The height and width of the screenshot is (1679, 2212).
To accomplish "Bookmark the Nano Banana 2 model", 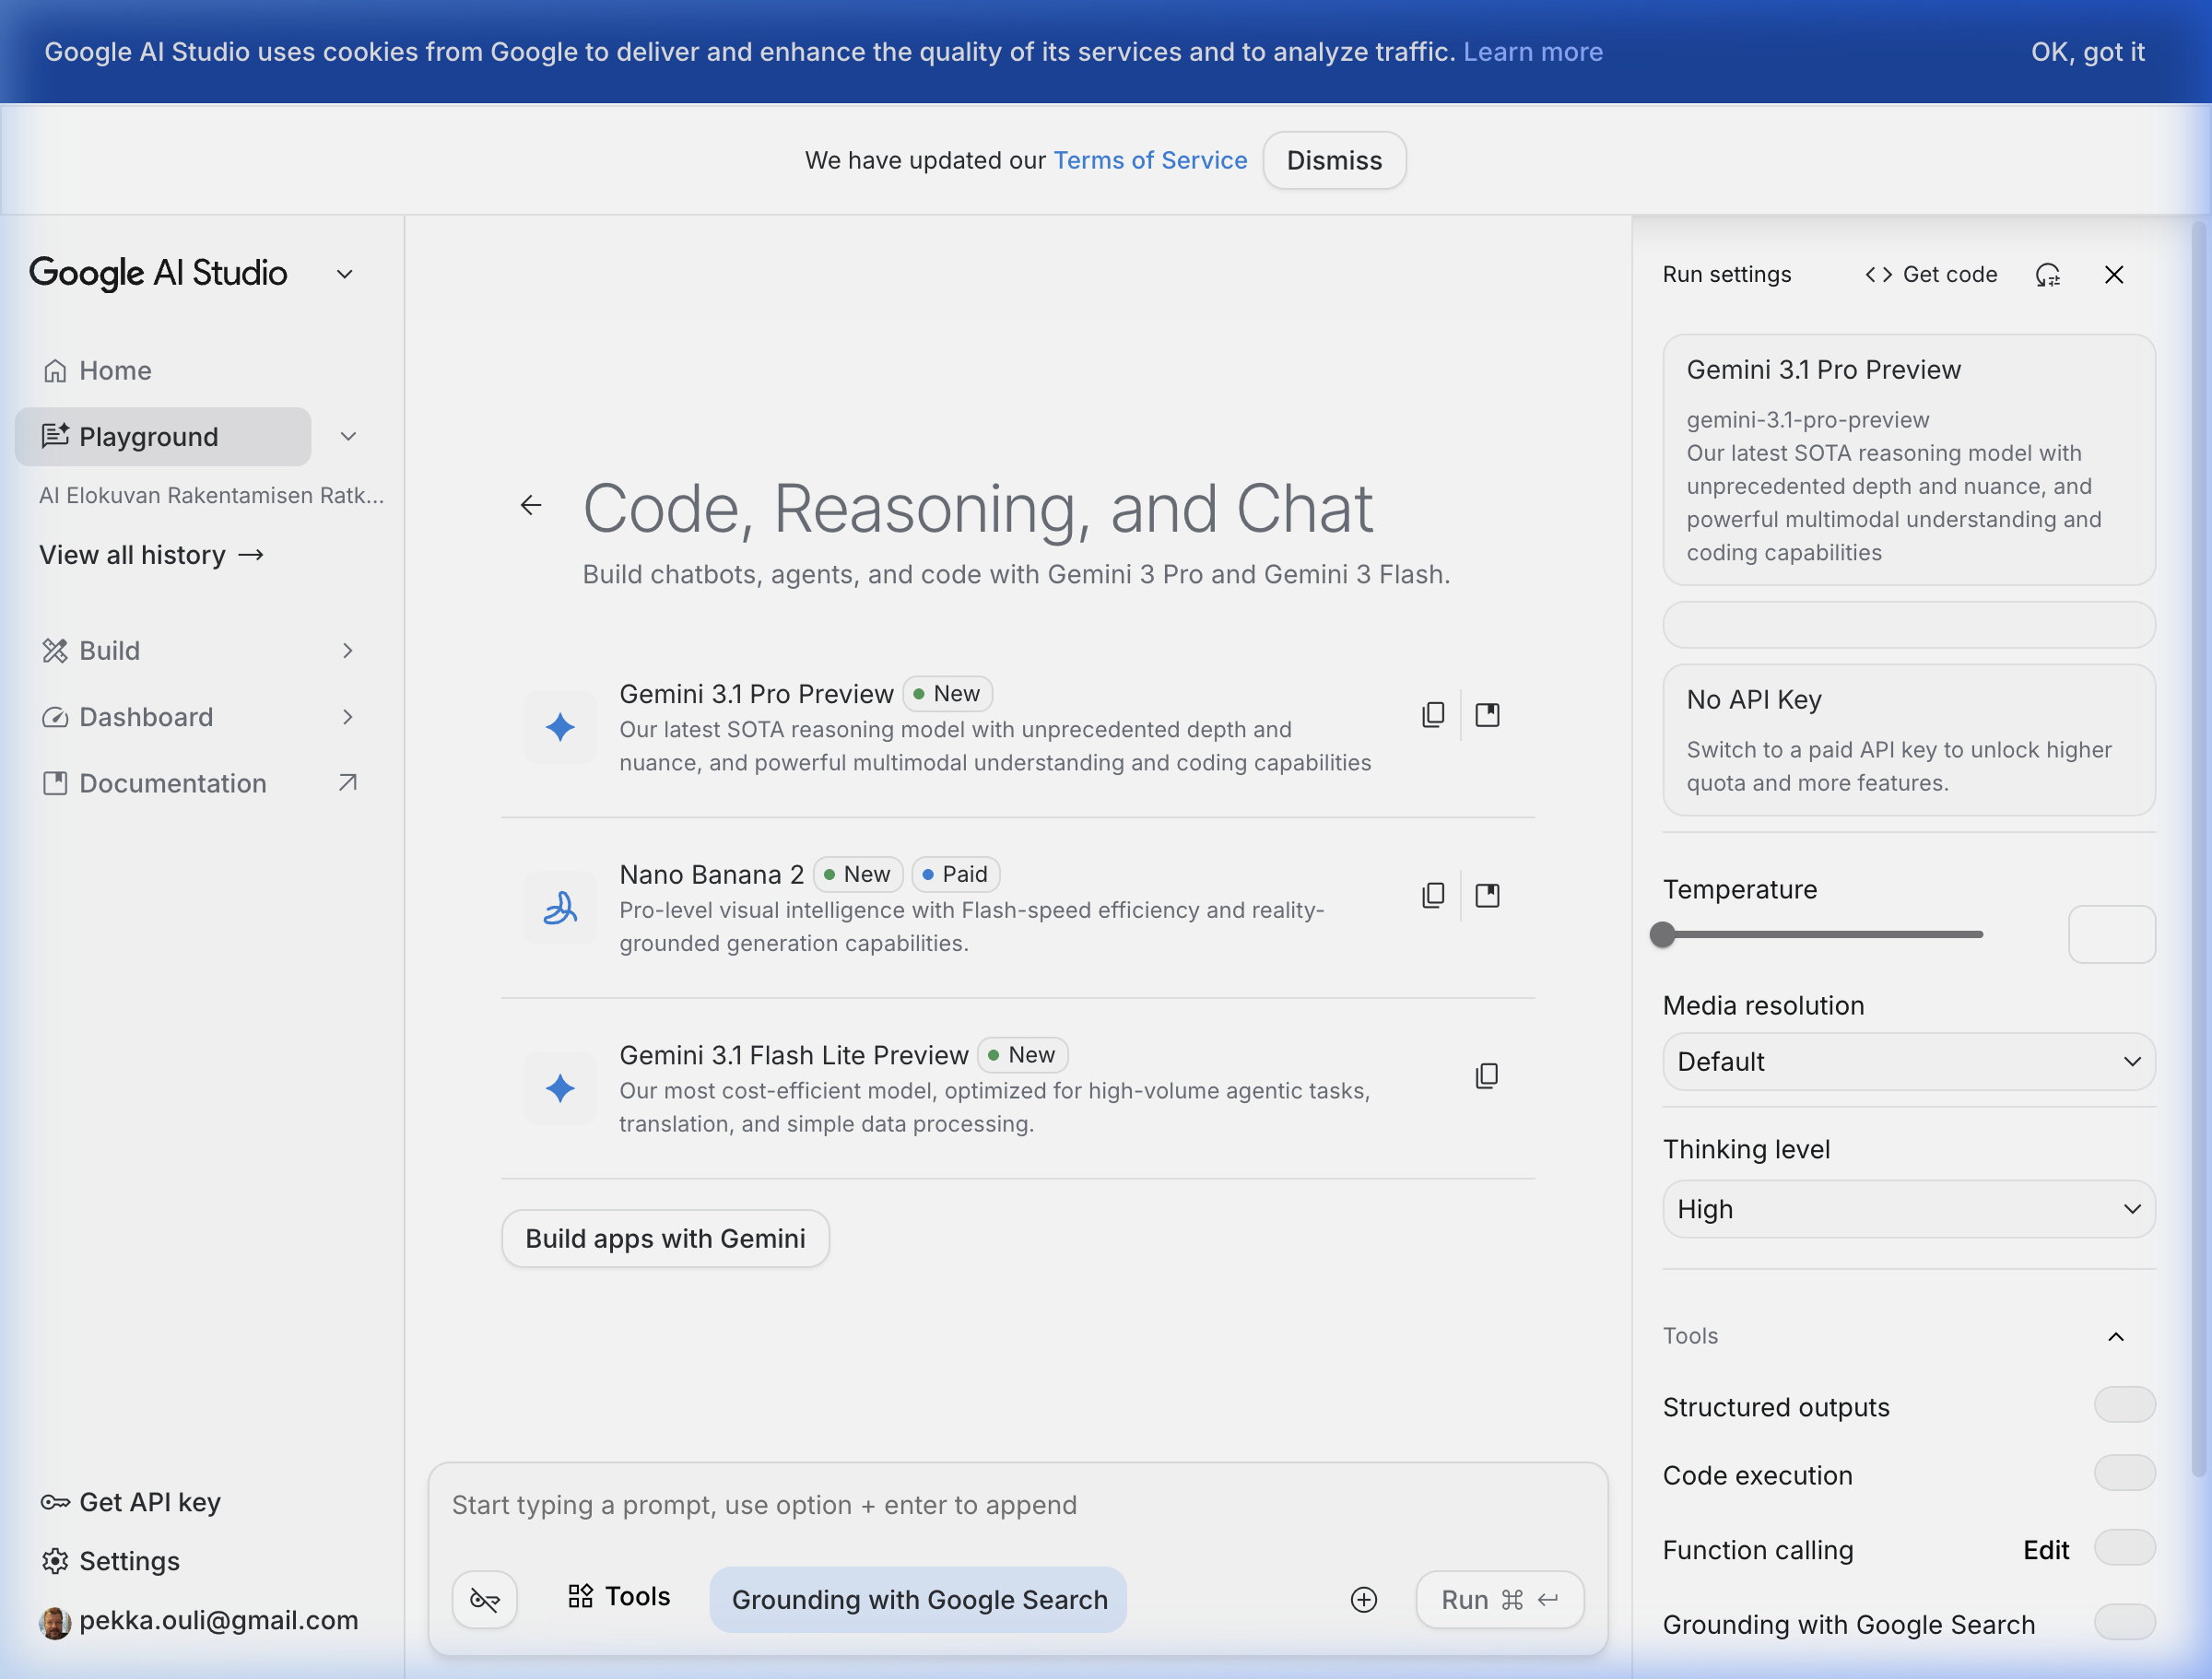I will [1488, 895].
